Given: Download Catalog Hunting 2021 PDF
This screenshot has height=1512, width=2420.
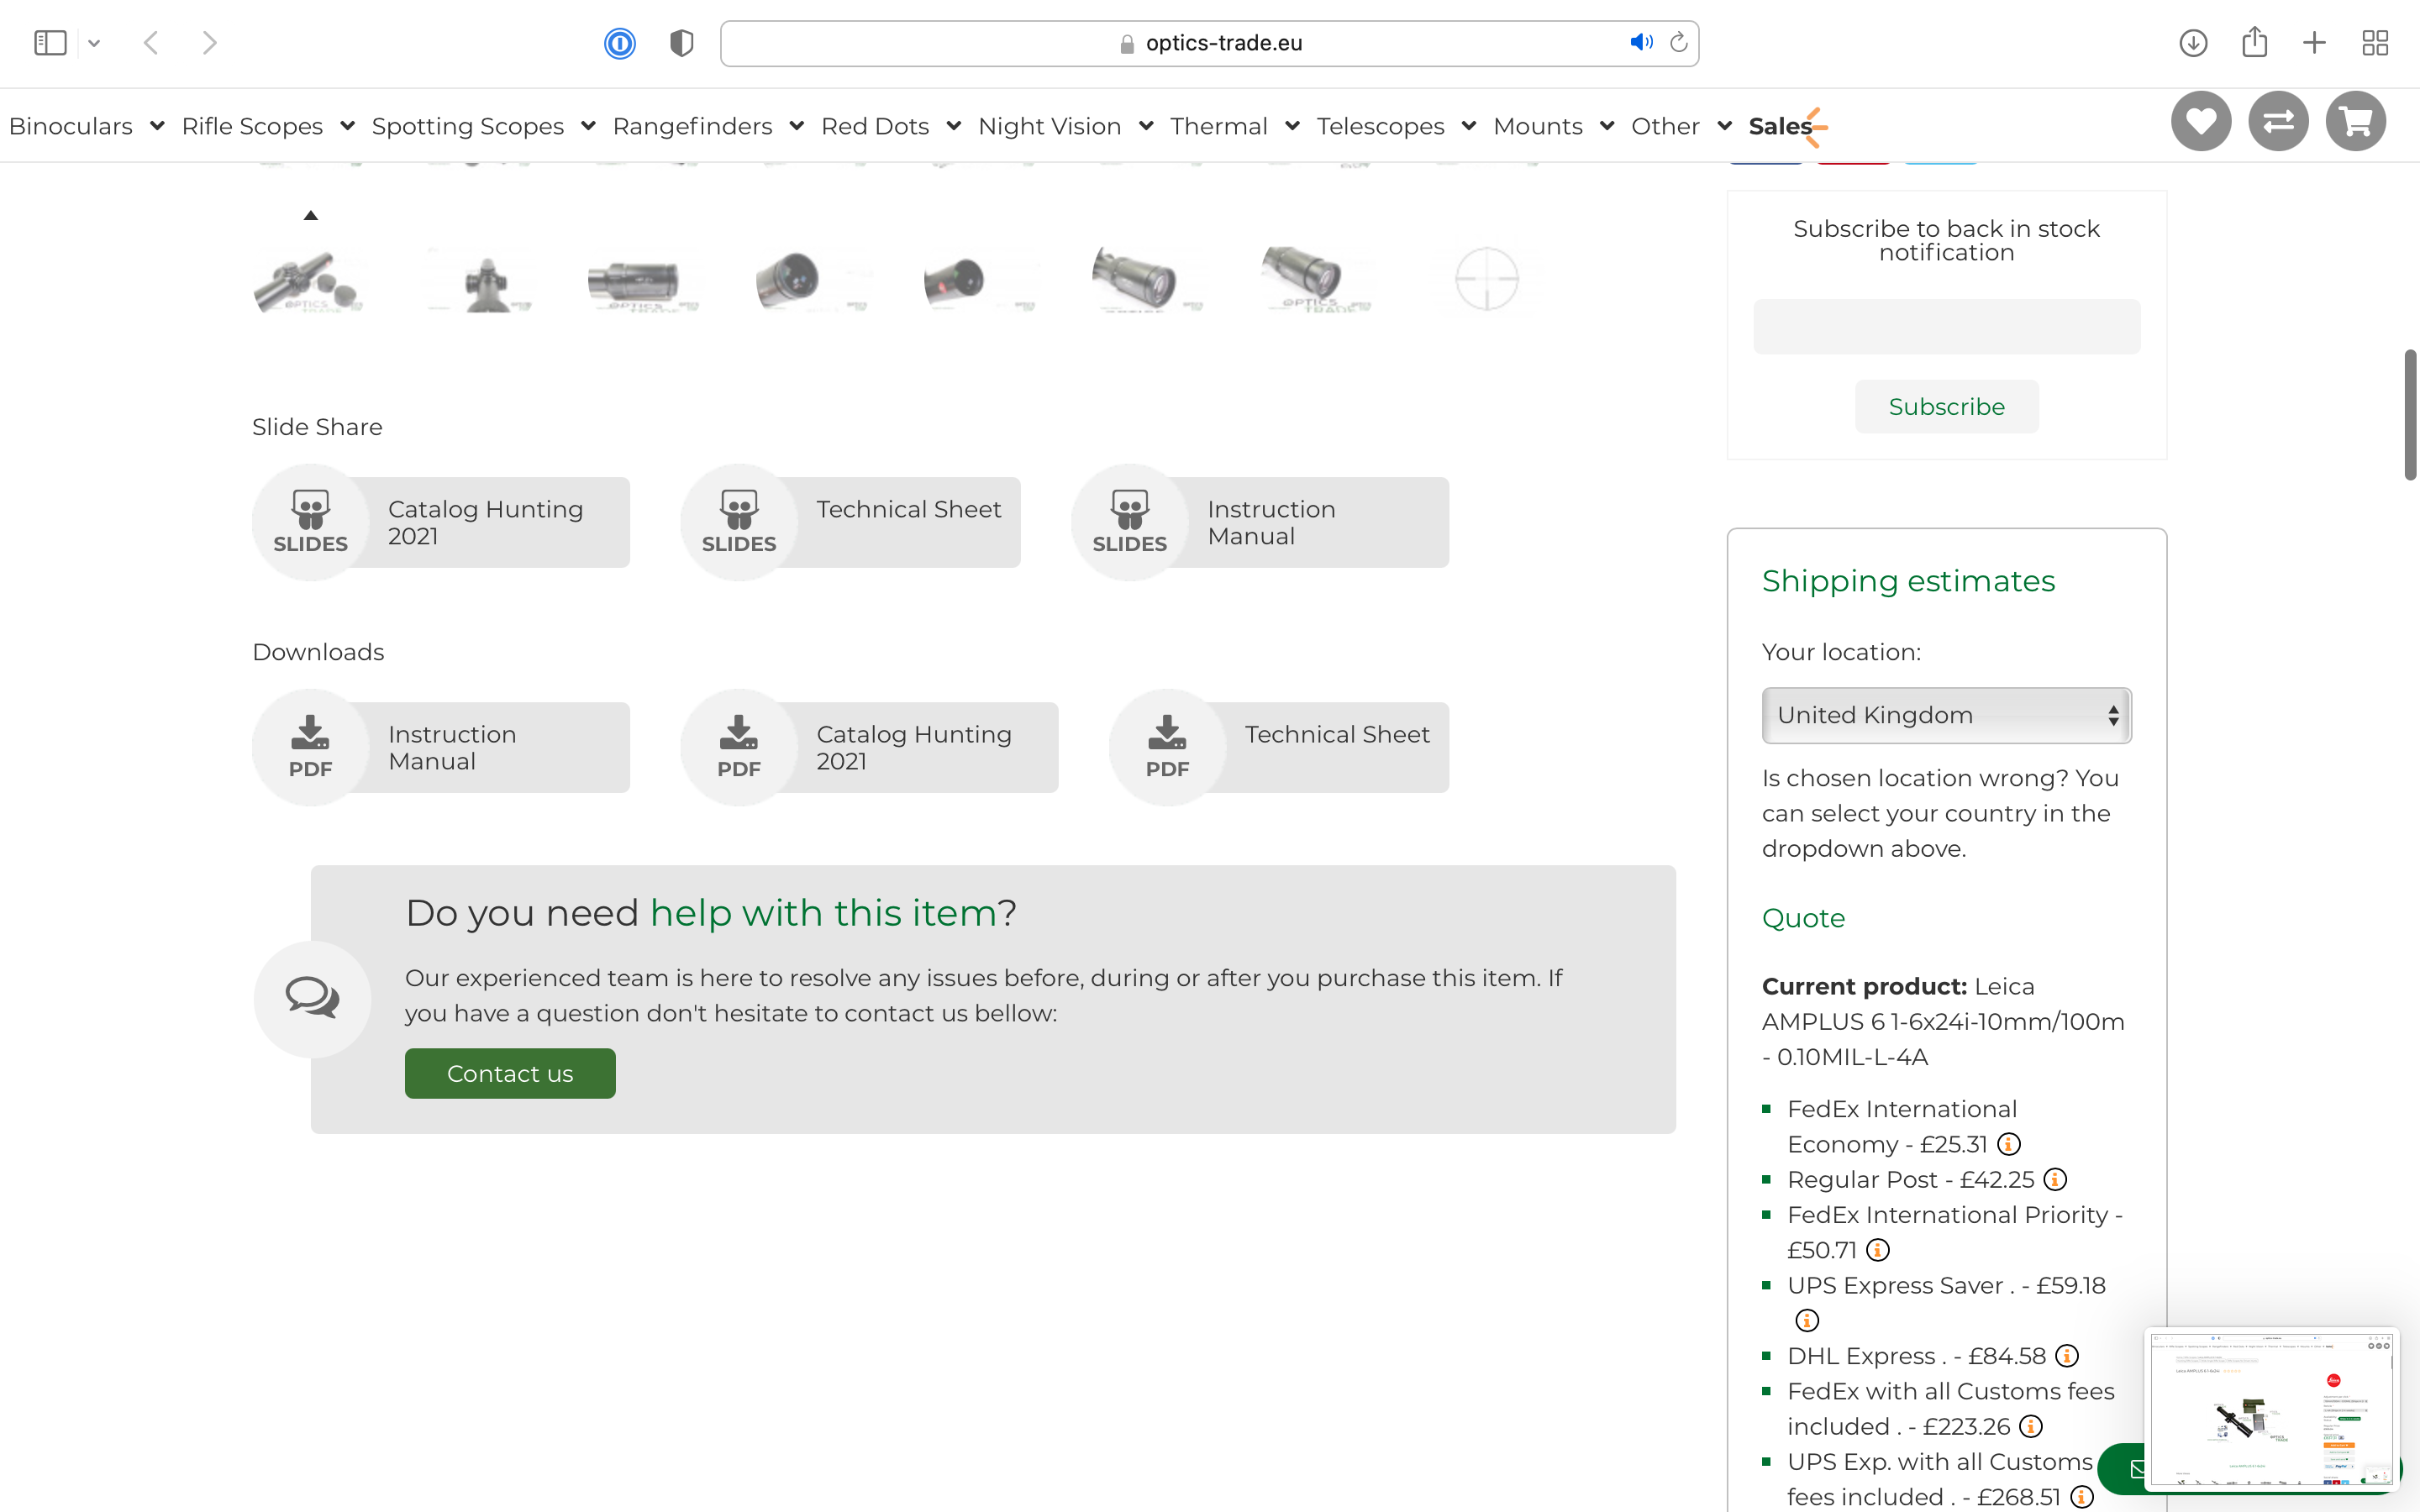Looking at the screenshot, I should [870, 747].
